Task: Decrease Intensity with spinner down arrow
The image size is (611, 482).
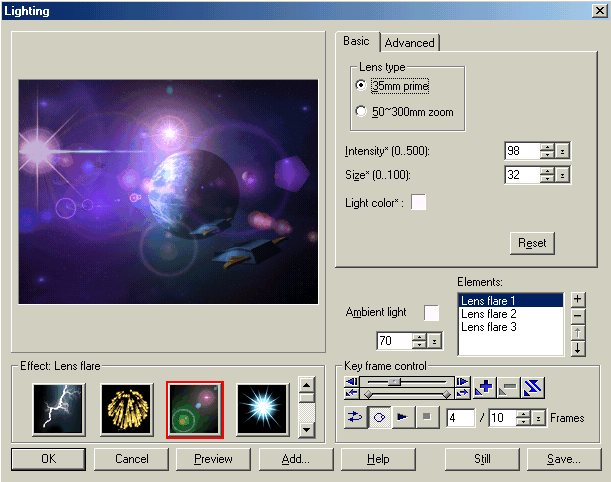Action: tap(547, 155)
